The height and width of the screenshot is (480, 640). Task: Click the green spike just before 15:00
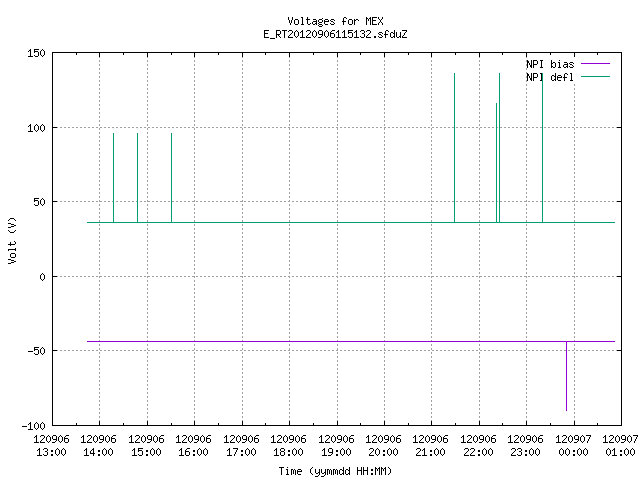pos(138,178)
